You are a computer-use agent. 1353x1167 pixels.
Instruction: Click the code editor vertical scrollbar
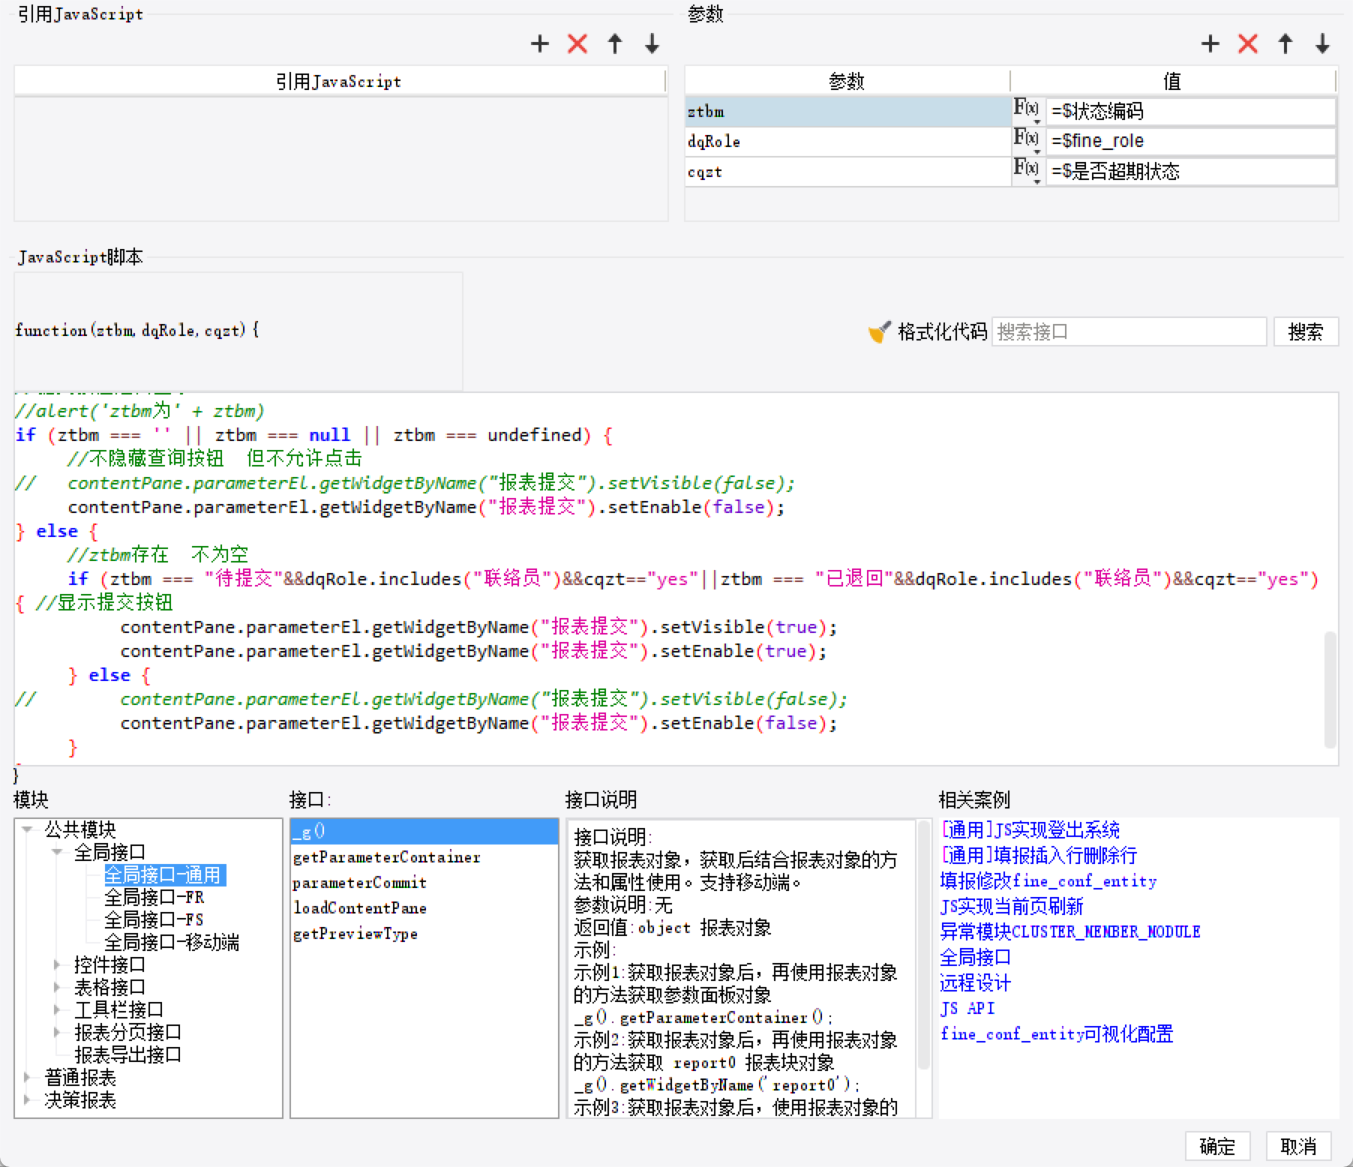point(1330,689)
